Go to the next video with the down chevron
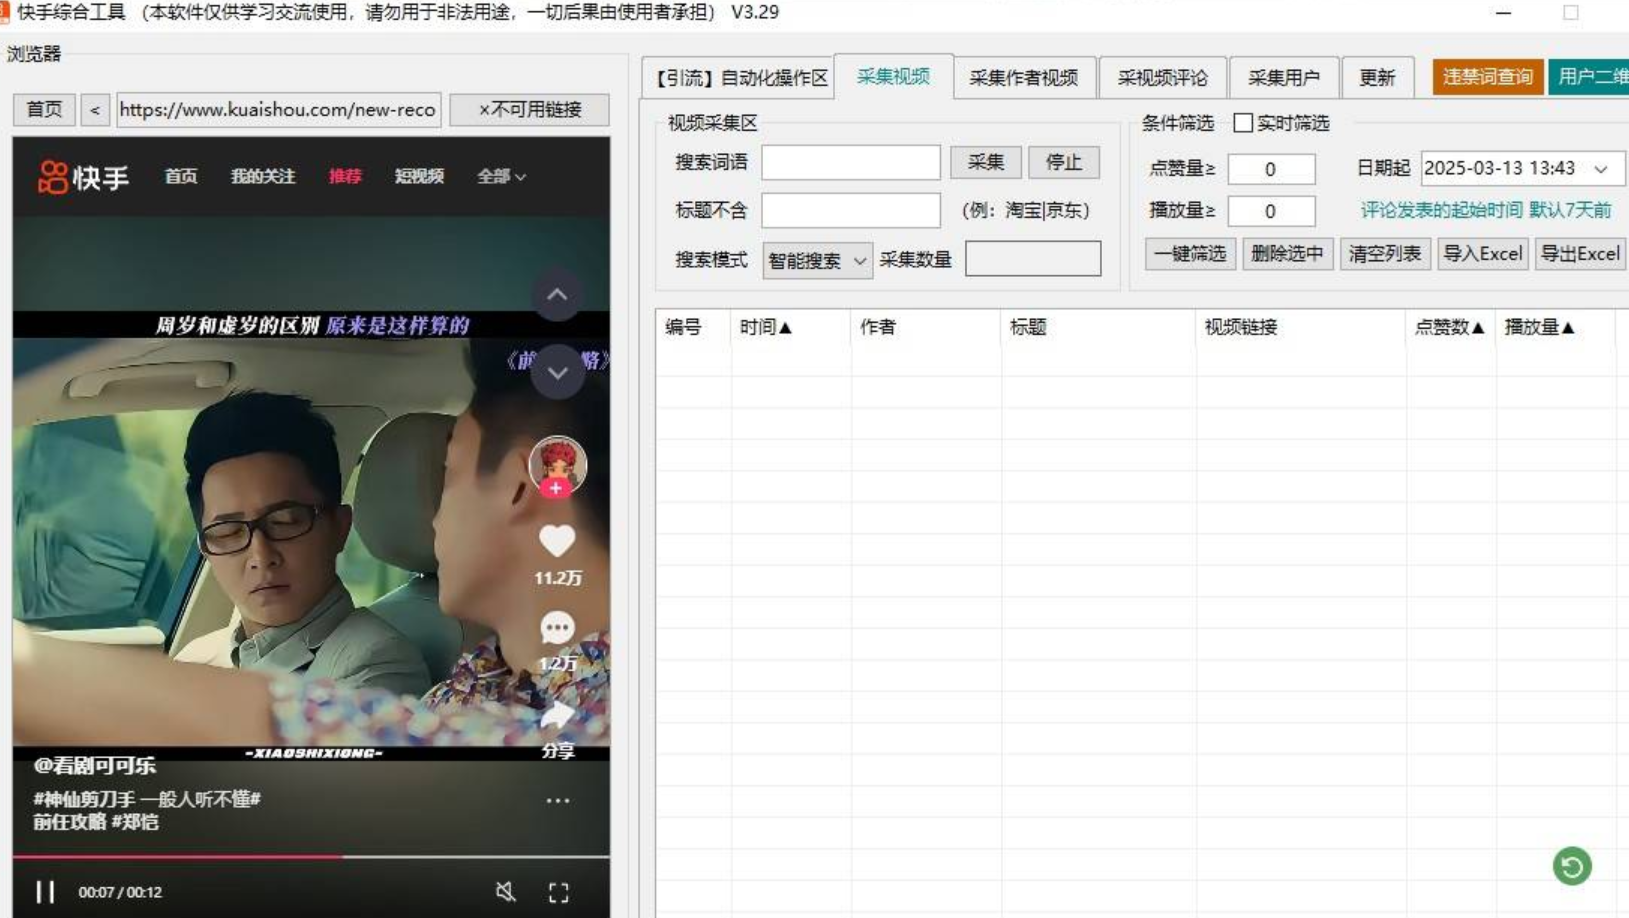Screen dimensions: 1629x918 557,372
